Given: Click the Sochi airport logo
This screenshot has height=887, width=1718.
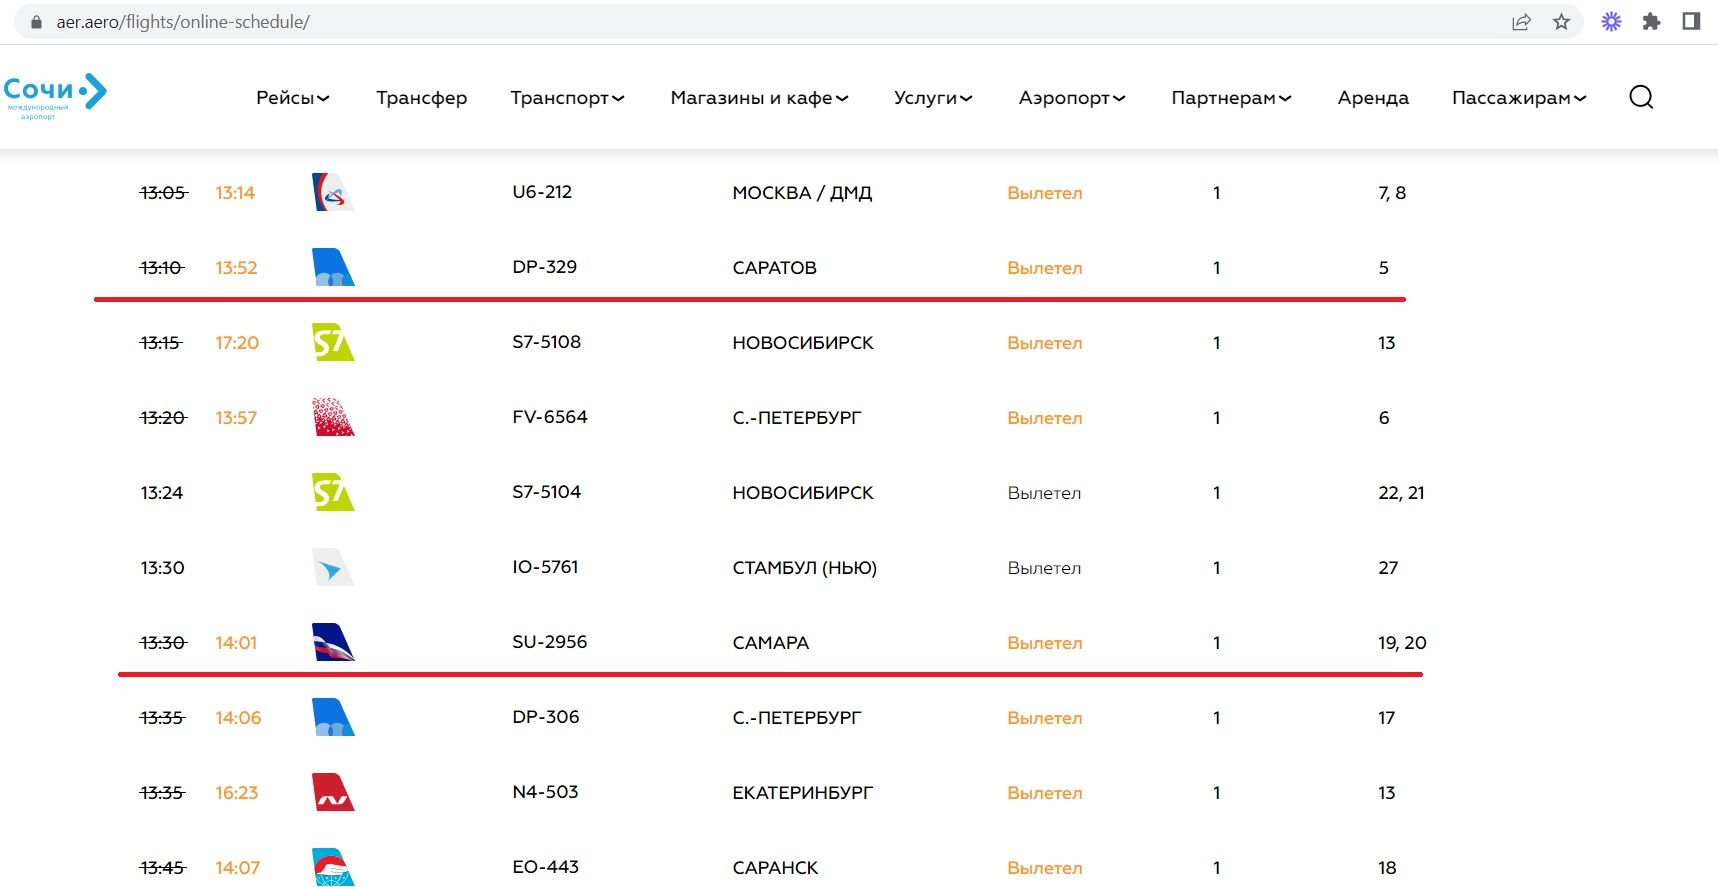Looking at the screenshot, I should 55,96.
